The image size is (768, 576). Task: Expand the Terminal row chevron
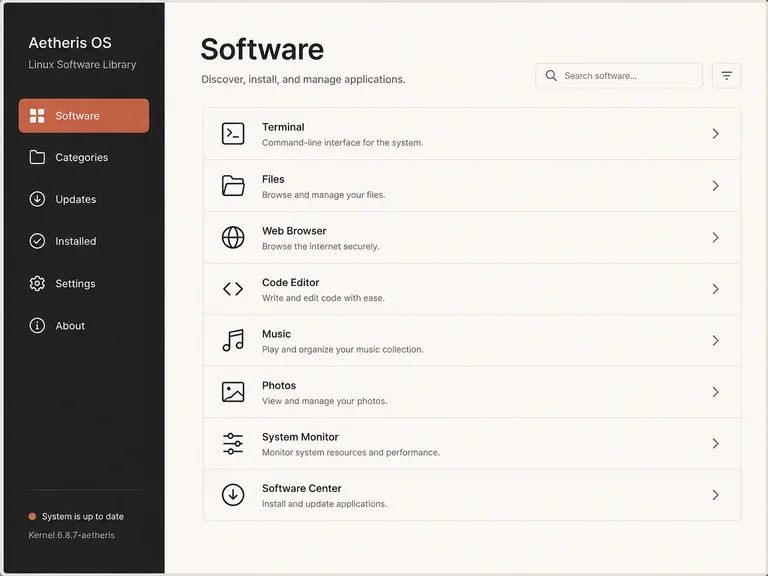pos(716,134)
